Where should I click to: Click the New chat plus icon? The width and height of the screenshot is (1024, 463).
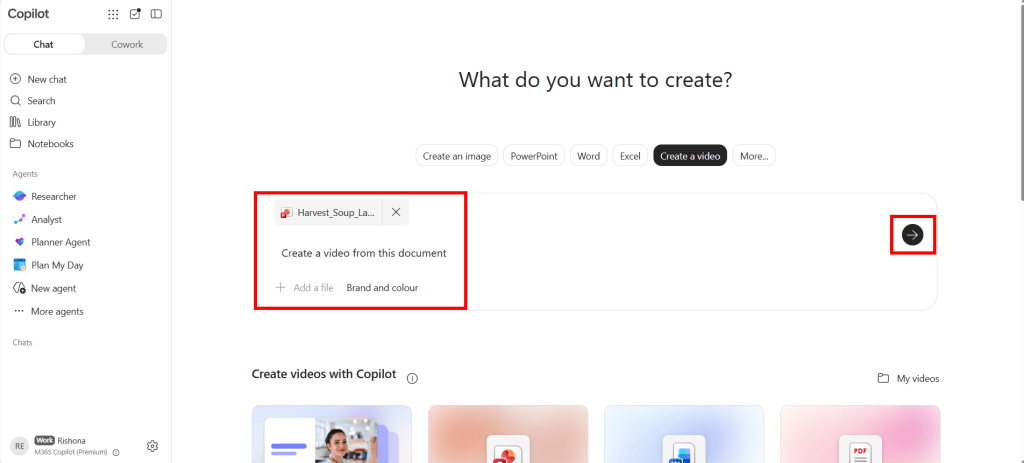[x=16, y=79]
